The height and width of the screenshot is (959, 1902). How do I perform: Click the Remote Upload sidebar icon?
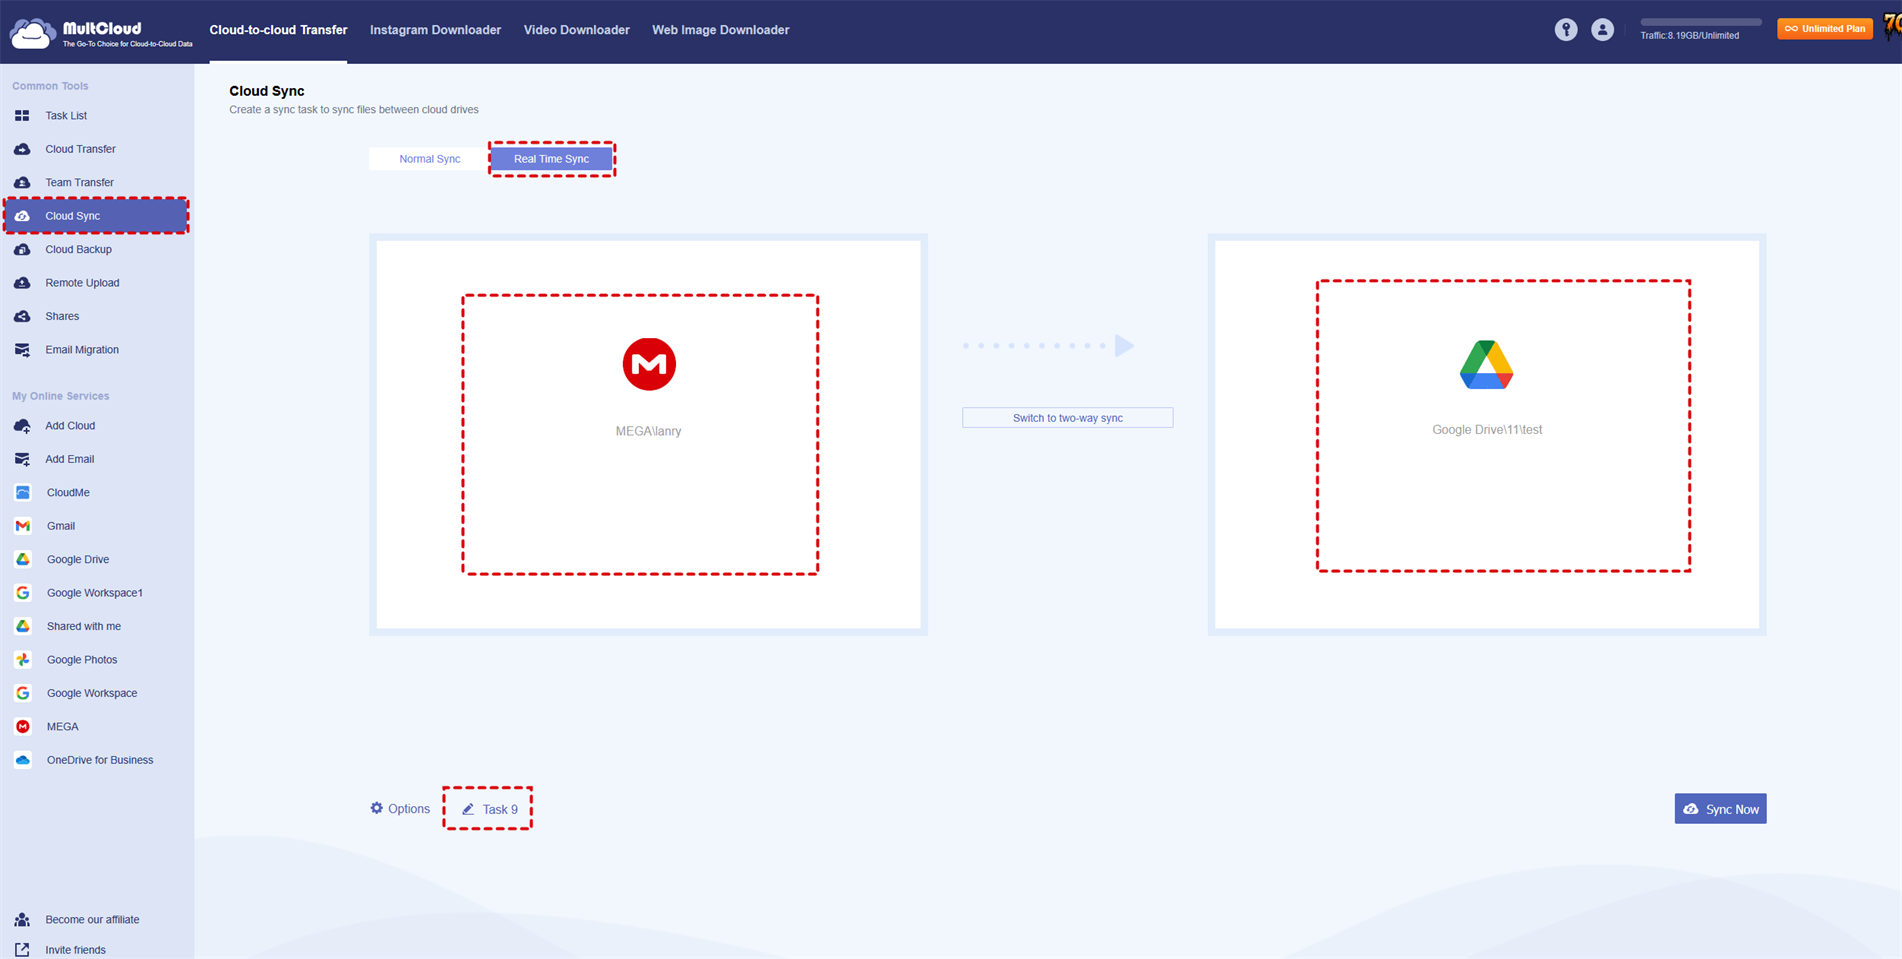coord(22,283)
